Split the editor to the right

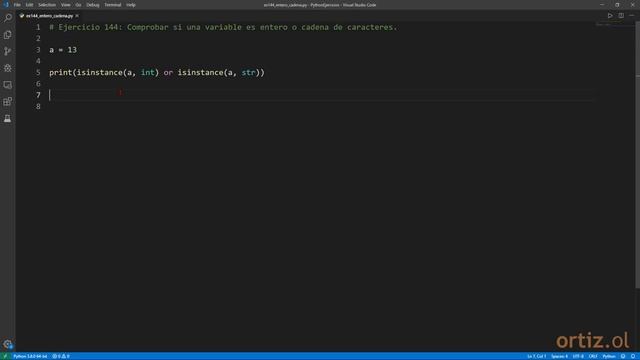(x=621, y=16)
